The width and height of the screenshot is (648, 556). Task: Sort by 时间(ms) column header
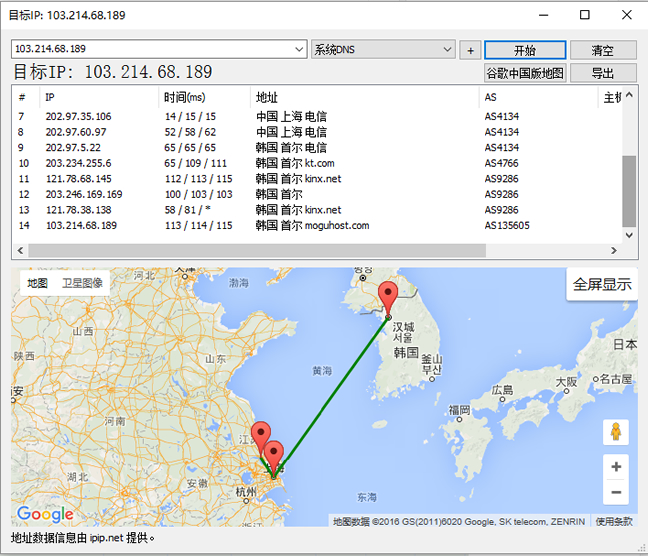point(185,97)
